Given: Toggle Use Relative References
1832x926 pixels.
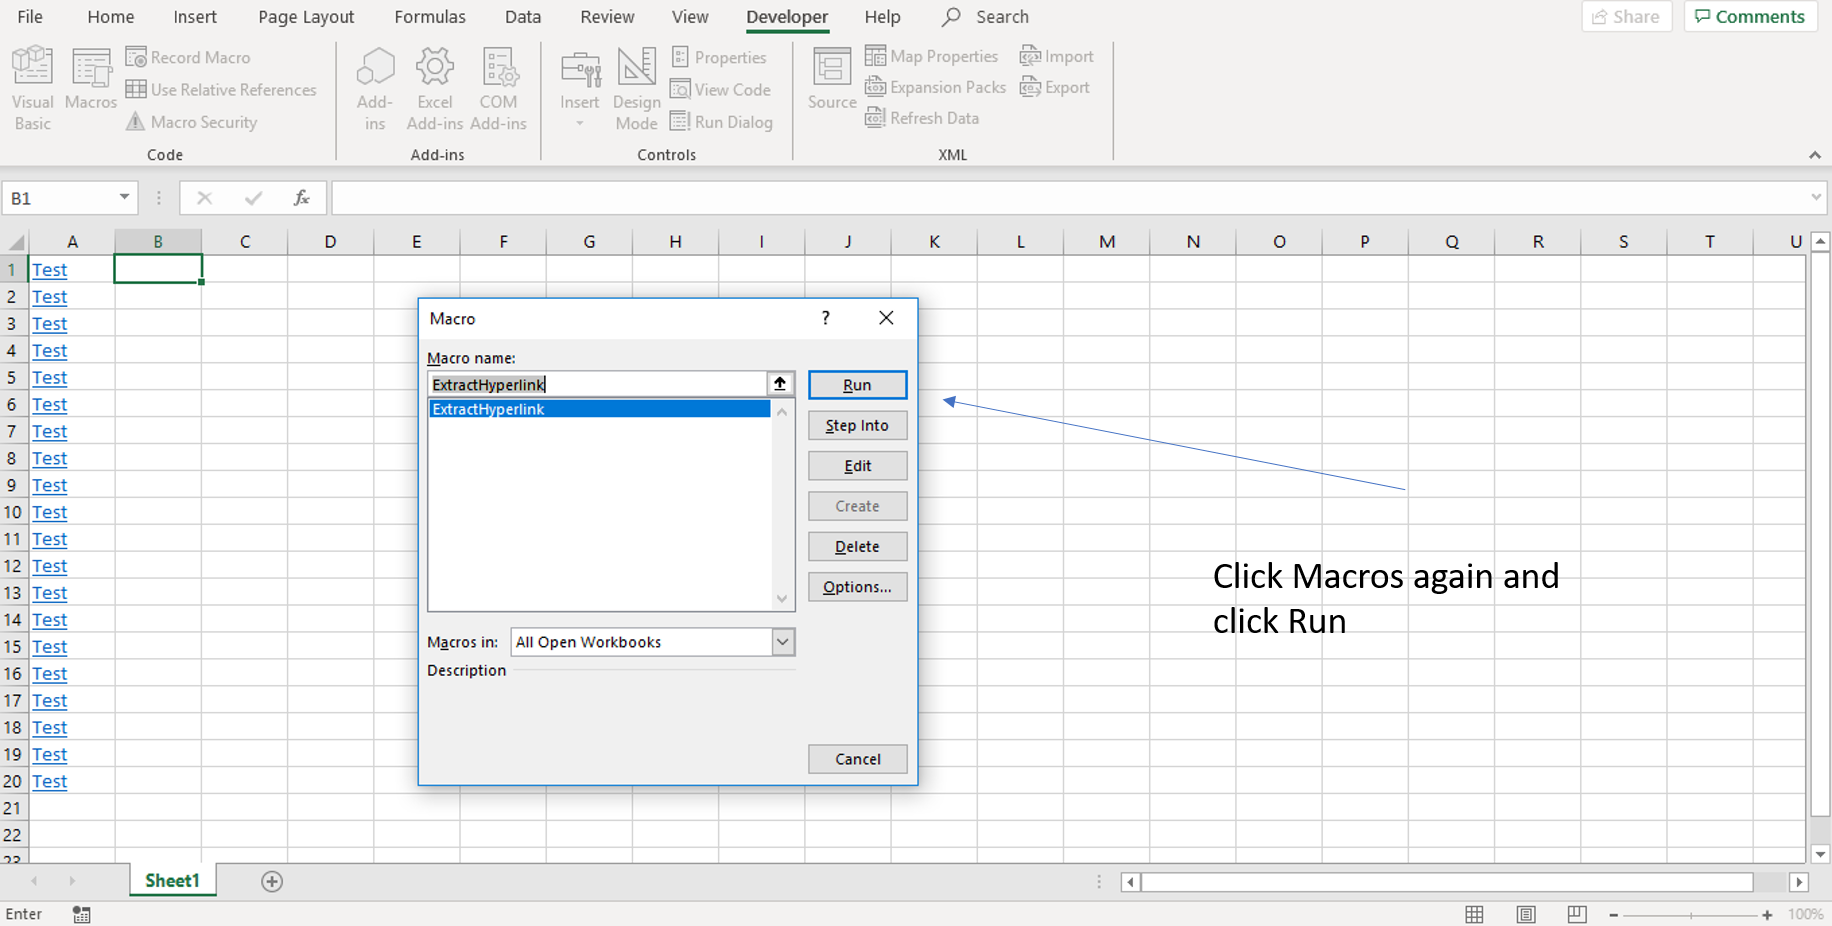Looking at the screenshot, I should pyautogui.click(x=222, y=89).
